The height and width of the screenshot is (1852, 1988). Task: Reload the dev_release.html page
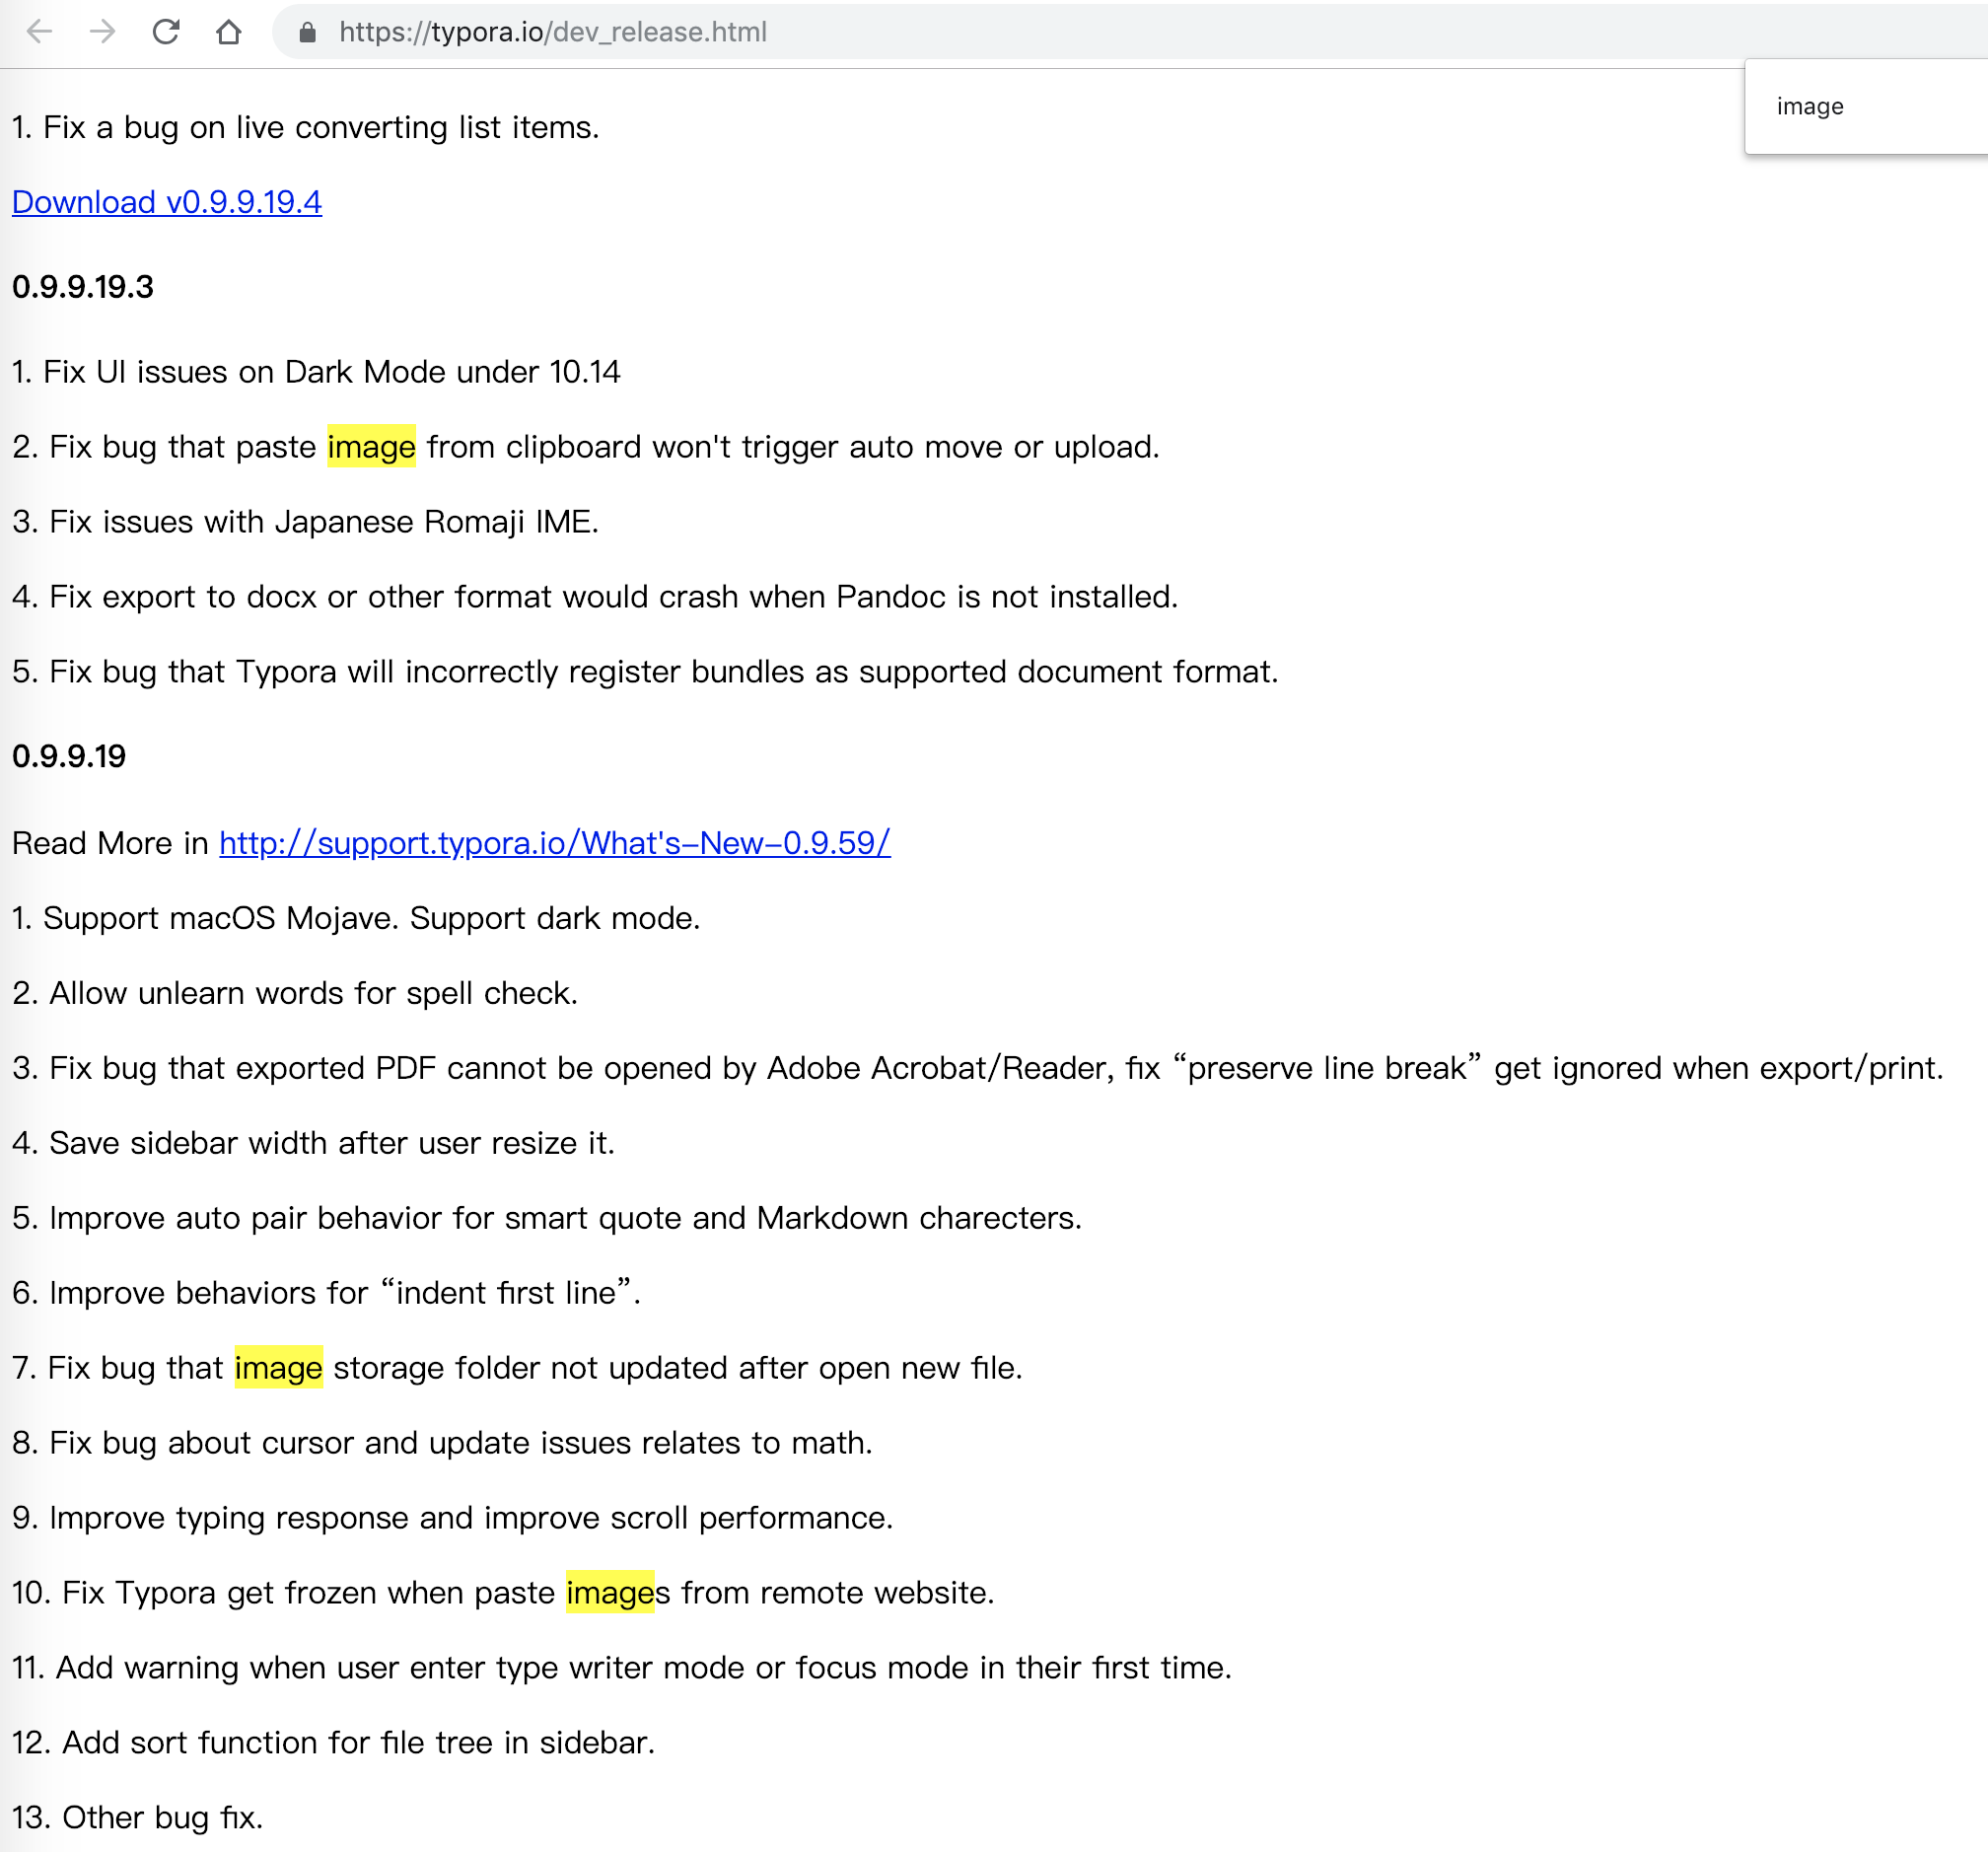coord(166,32)
